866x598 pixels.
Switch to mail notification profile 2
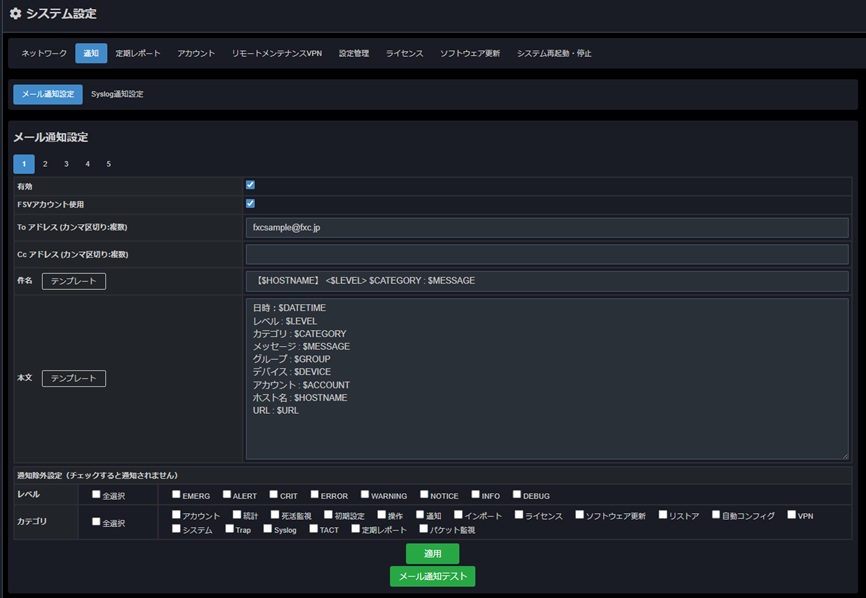tap(45, 164)
